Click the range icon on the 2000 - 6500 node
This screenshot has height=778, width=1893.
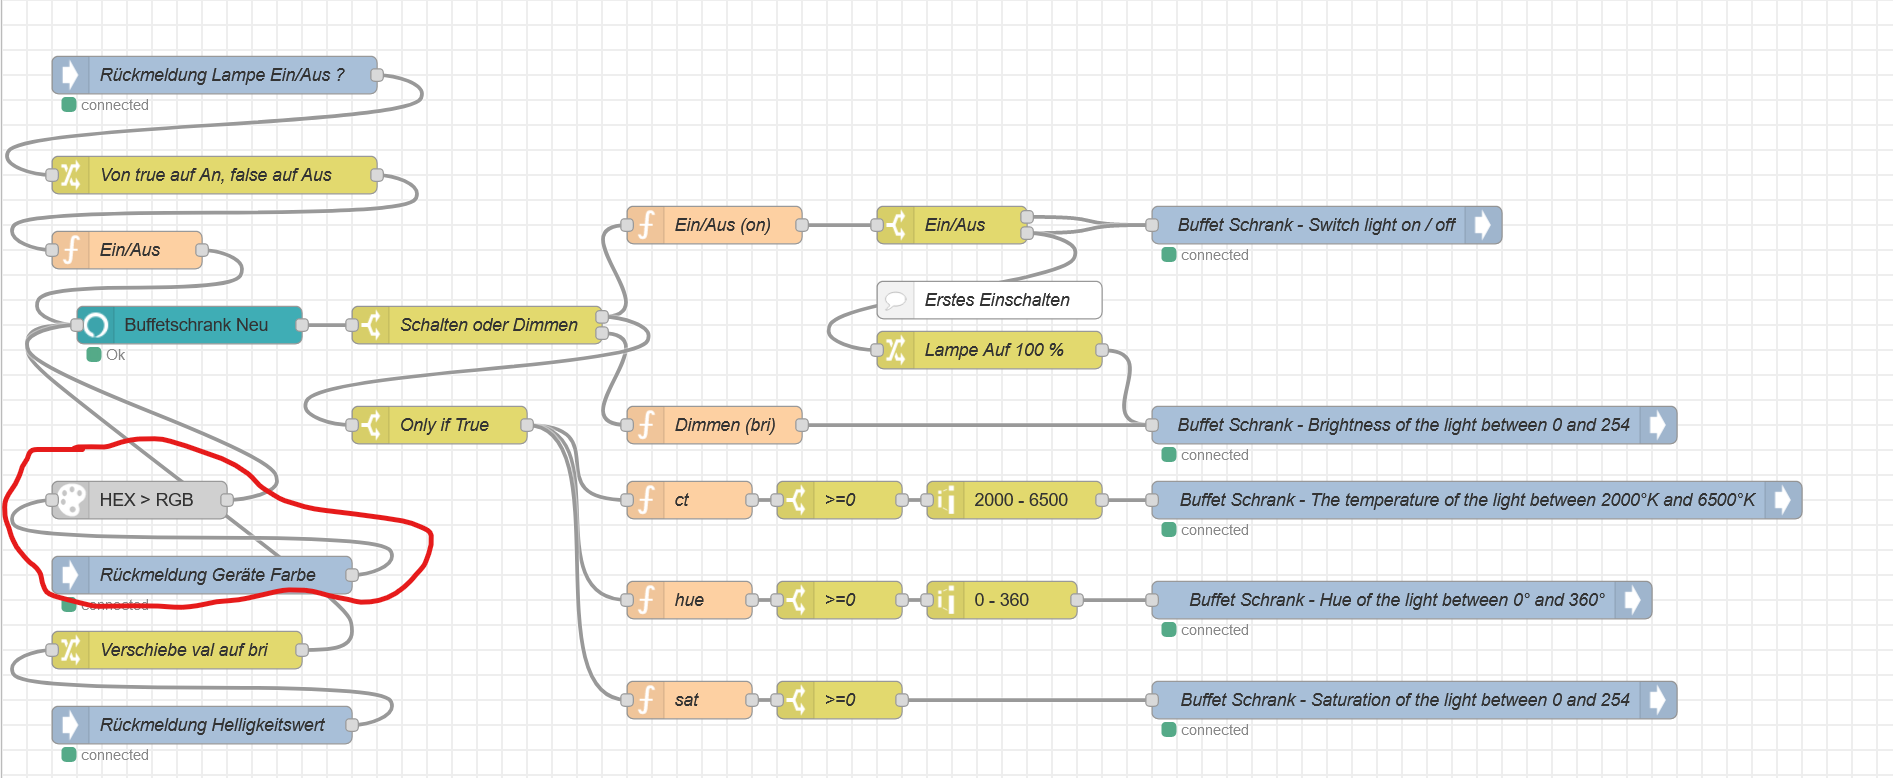pos(946,500)
